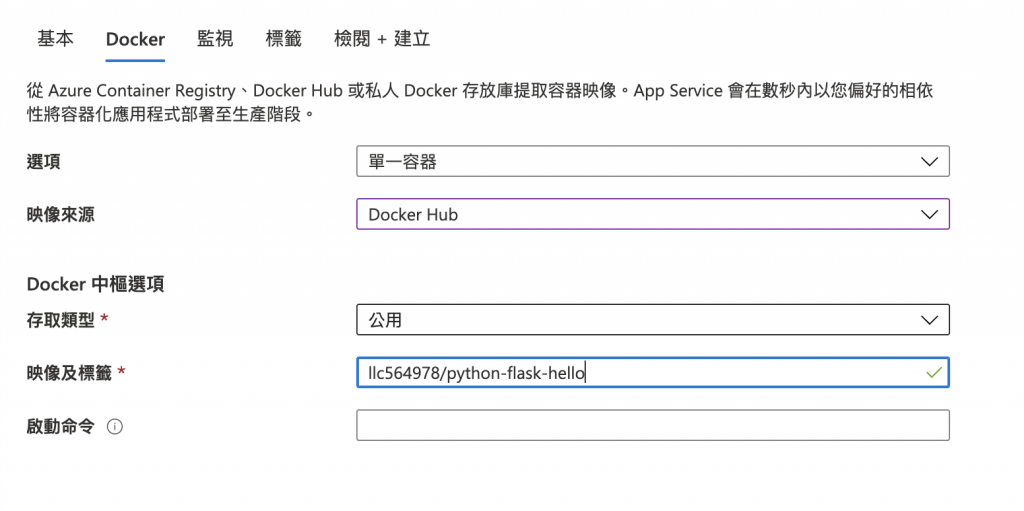
Task: Open the 監視 tab
Action: 215,39
